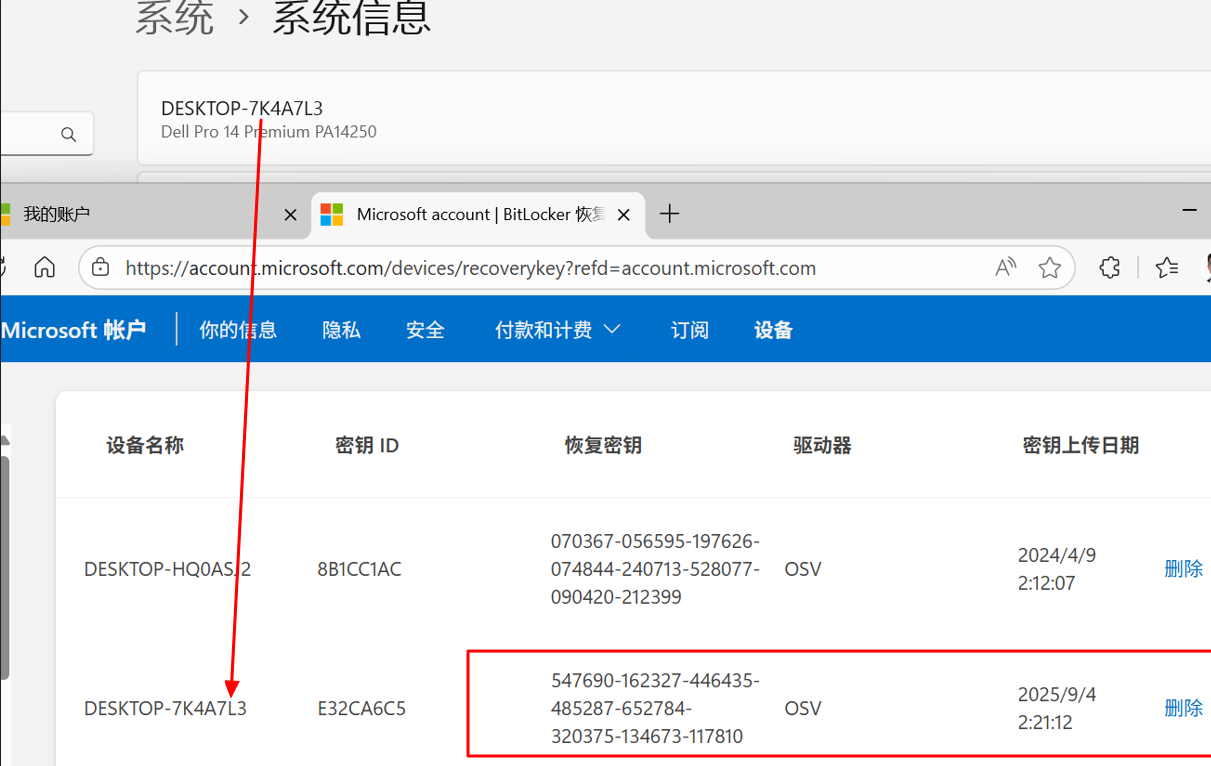1211x766 pixels.
Task: Click 删除 for the DESKTOP-7K4A7L3 key
Action: [1183, 707]
